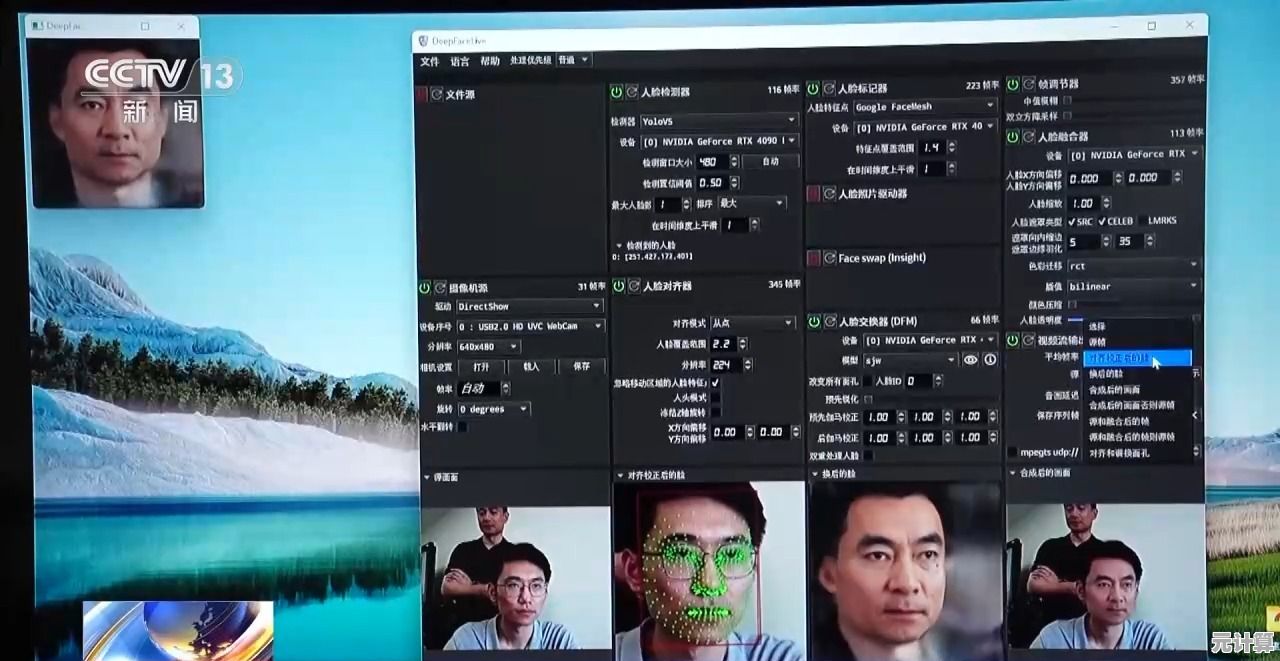Toggle power icon of 人脸融合器 face merger
1280x661 pixels.
point(1013,136)
